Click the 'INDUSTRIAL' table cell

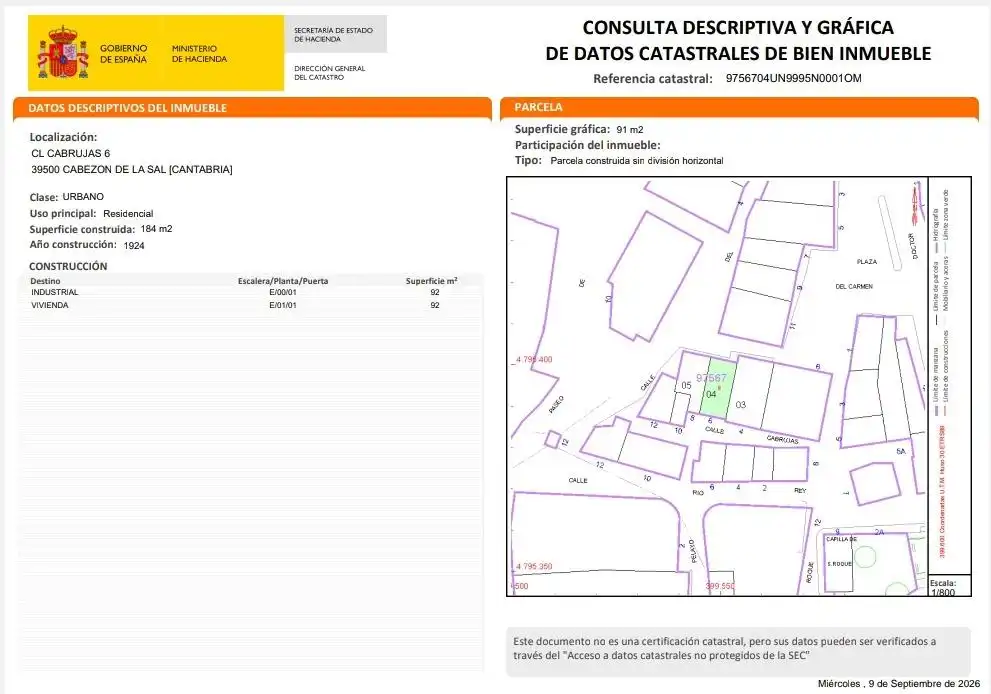click(x=54, y=292)
